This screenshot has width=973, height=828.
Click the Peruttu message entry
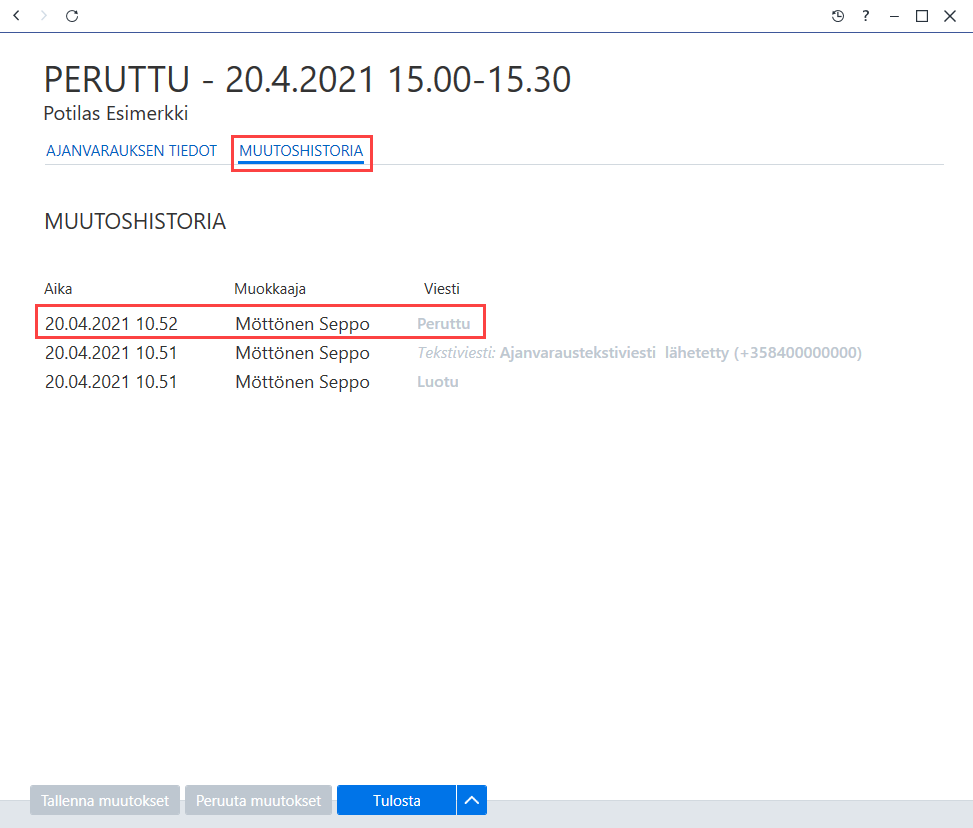pyautogui.click(x=444, y=323)
